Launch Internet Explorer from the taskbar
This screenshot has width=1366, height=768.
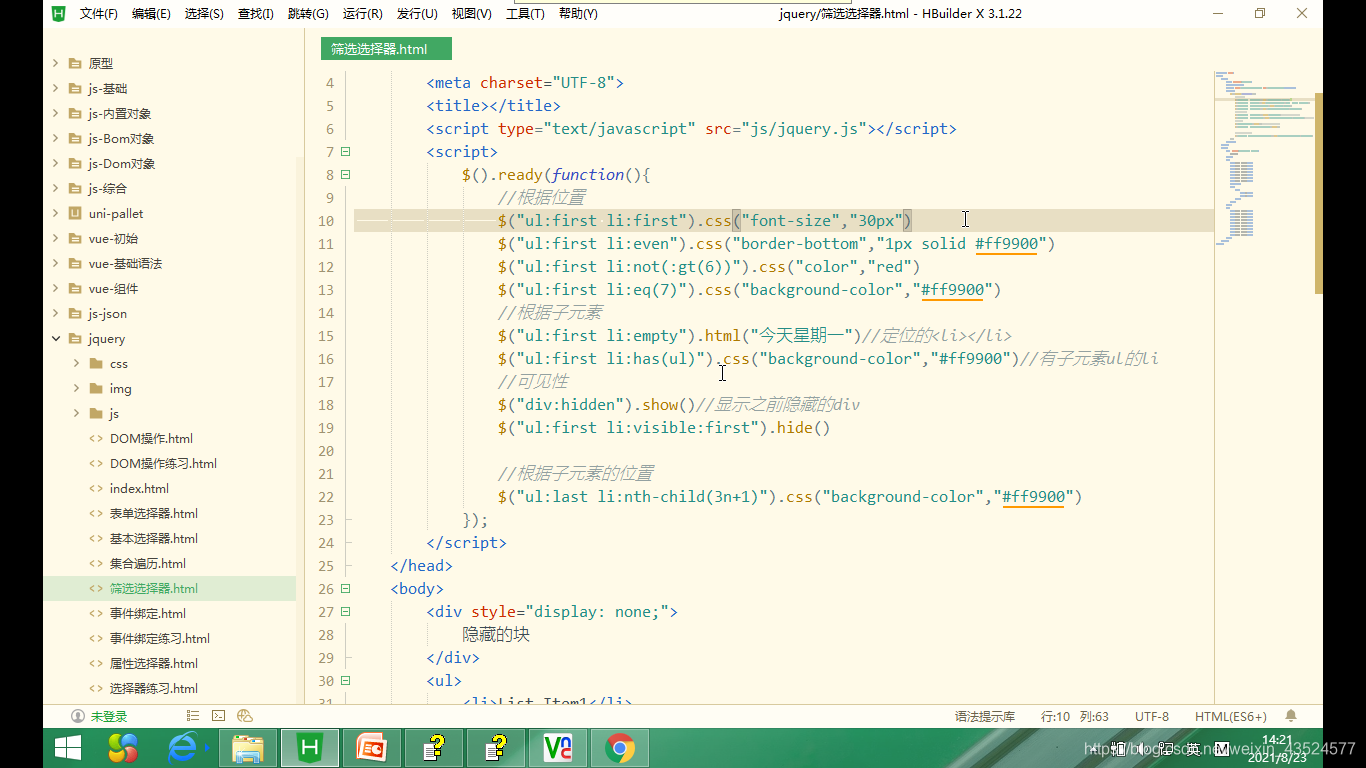click(x=184, y=748)
